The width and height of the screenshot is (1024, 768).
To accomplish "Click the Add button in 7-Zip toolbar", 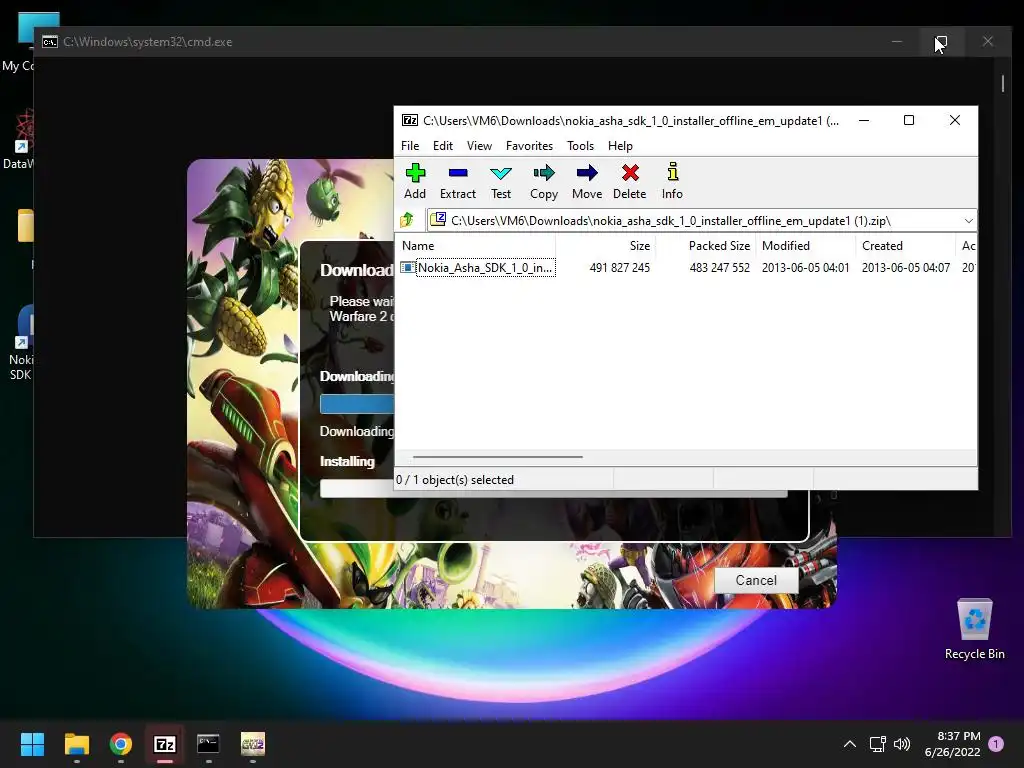I will pyautogui.click(x=415, y=182).
